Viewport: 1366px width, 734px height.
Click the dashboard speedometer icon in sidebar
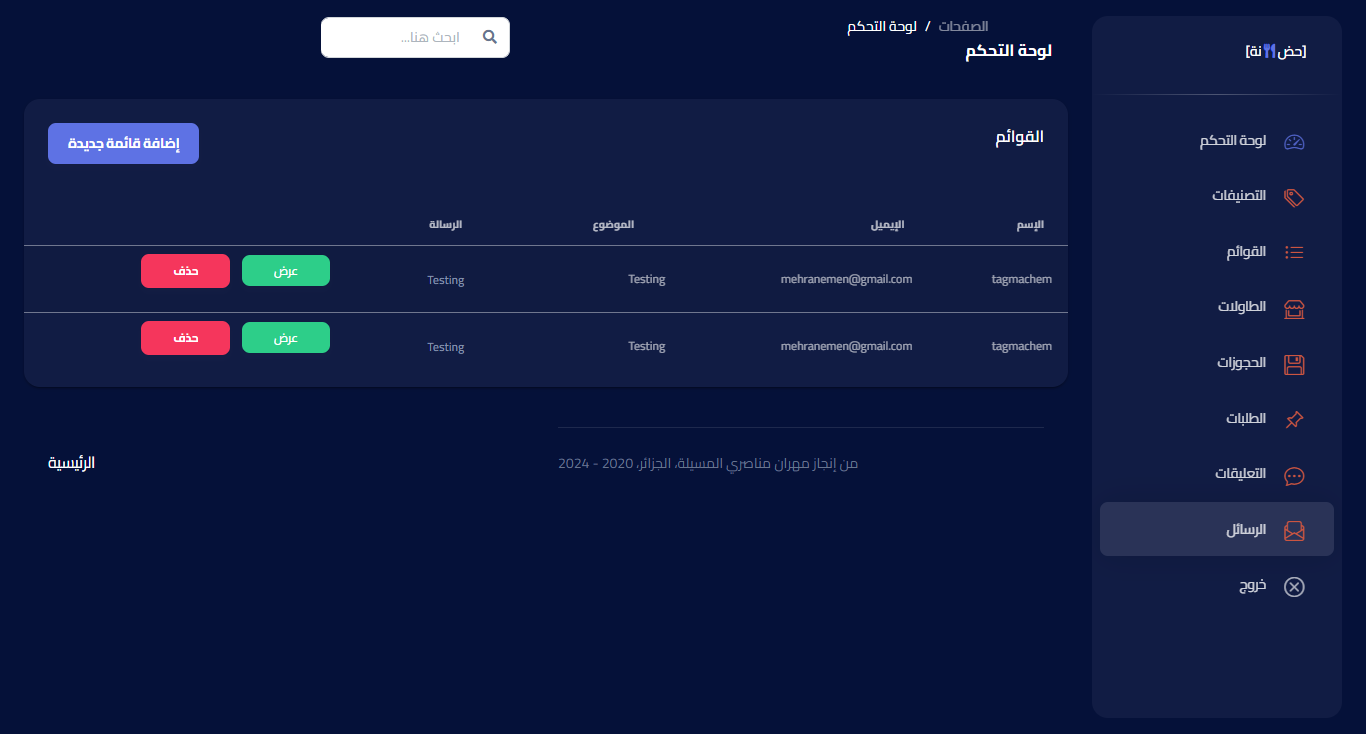tap(1294, 142)
